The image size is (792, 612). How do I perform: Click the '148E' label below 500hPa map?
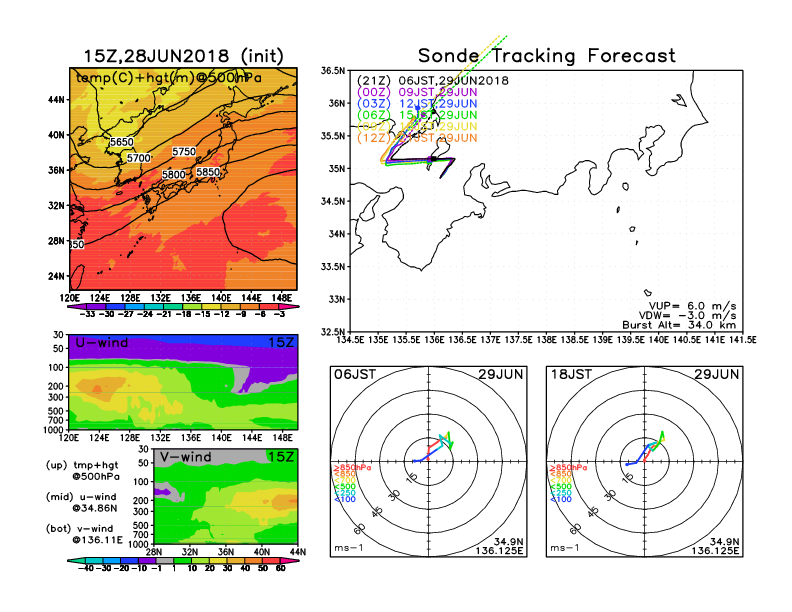click(282, 297)
